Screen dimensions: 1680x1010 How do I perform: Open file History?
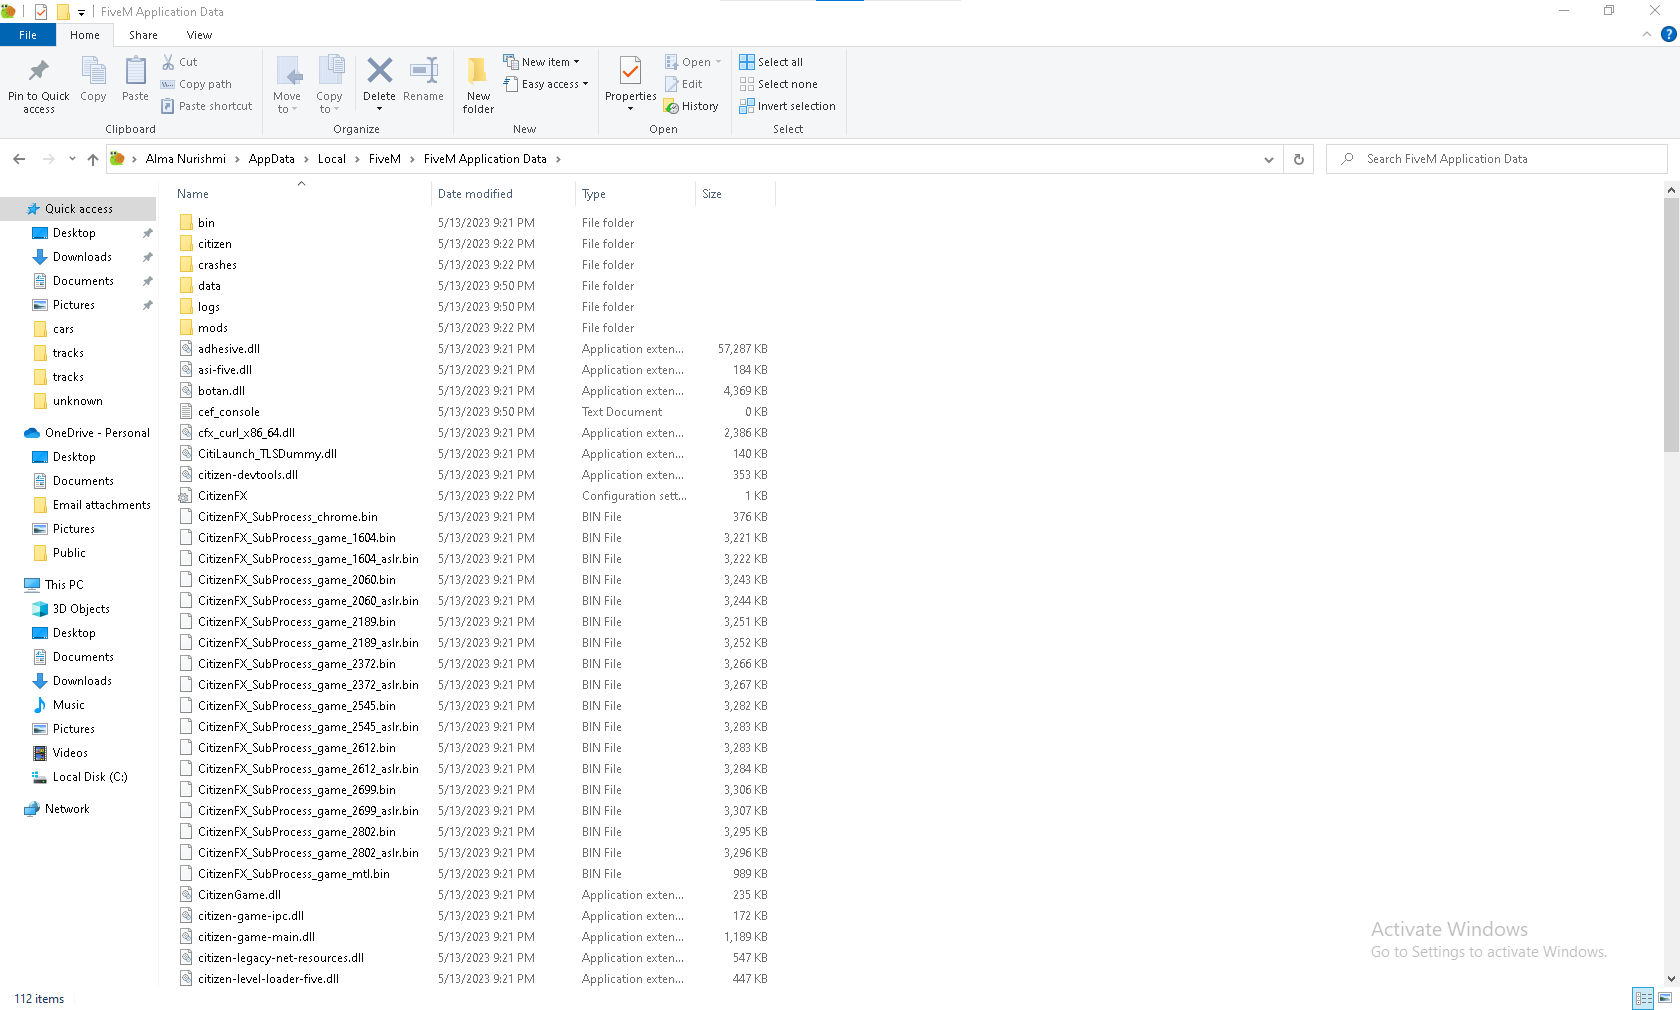pyautogui.click(x=691, y=106)
